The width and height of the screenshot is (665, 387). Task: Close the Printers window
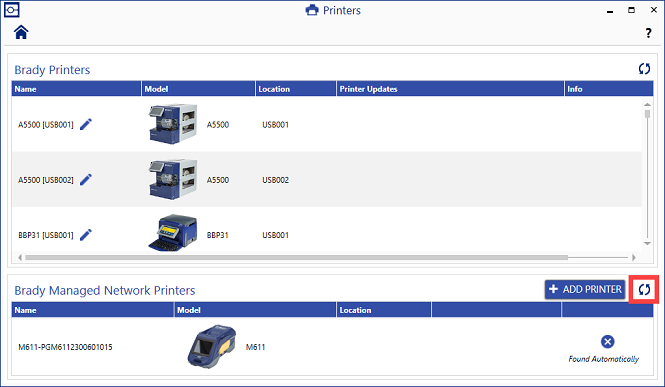[x=654, y=10]
